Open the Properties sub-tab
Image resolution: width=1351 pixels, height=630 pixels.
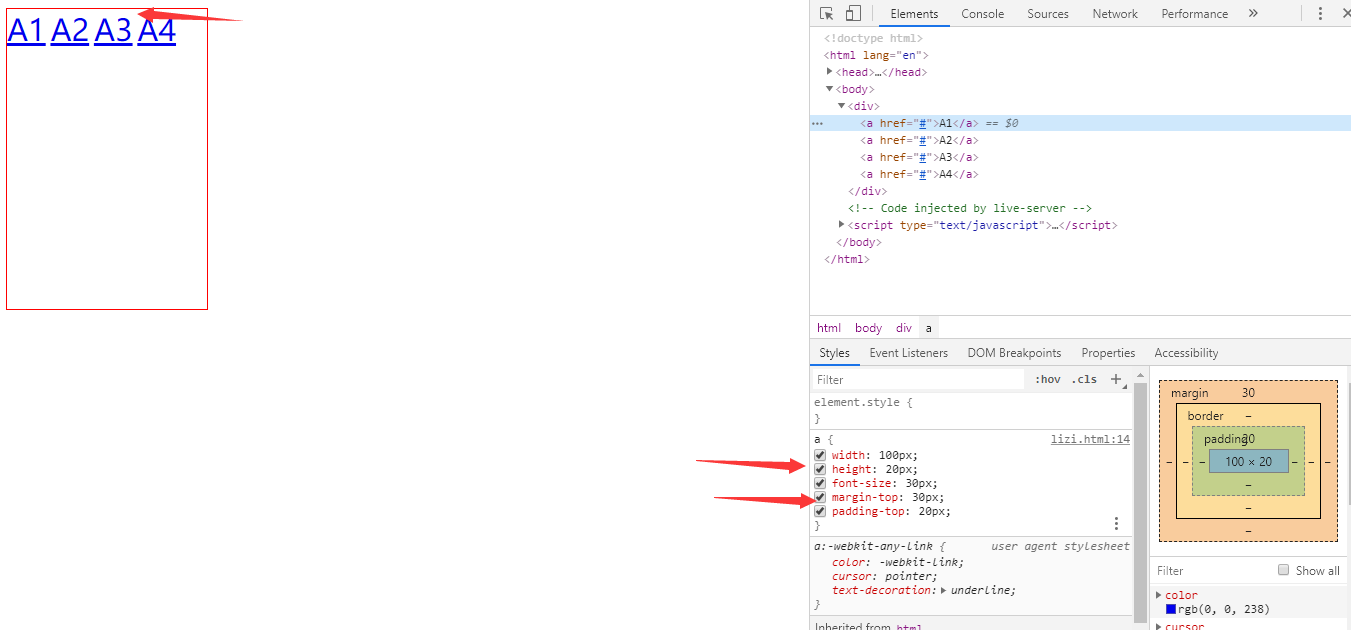[x=1108, y=353]
